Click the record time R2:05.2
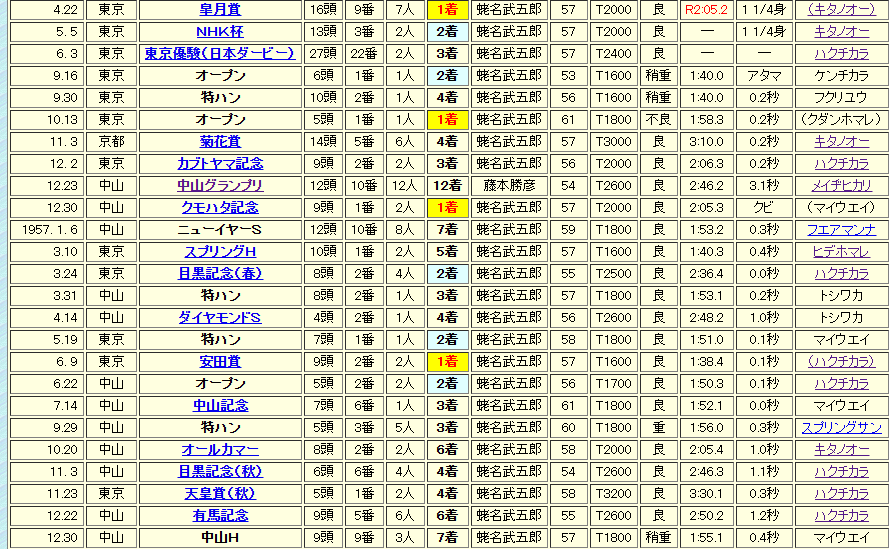889x549 pixels. tap(706, 10)
